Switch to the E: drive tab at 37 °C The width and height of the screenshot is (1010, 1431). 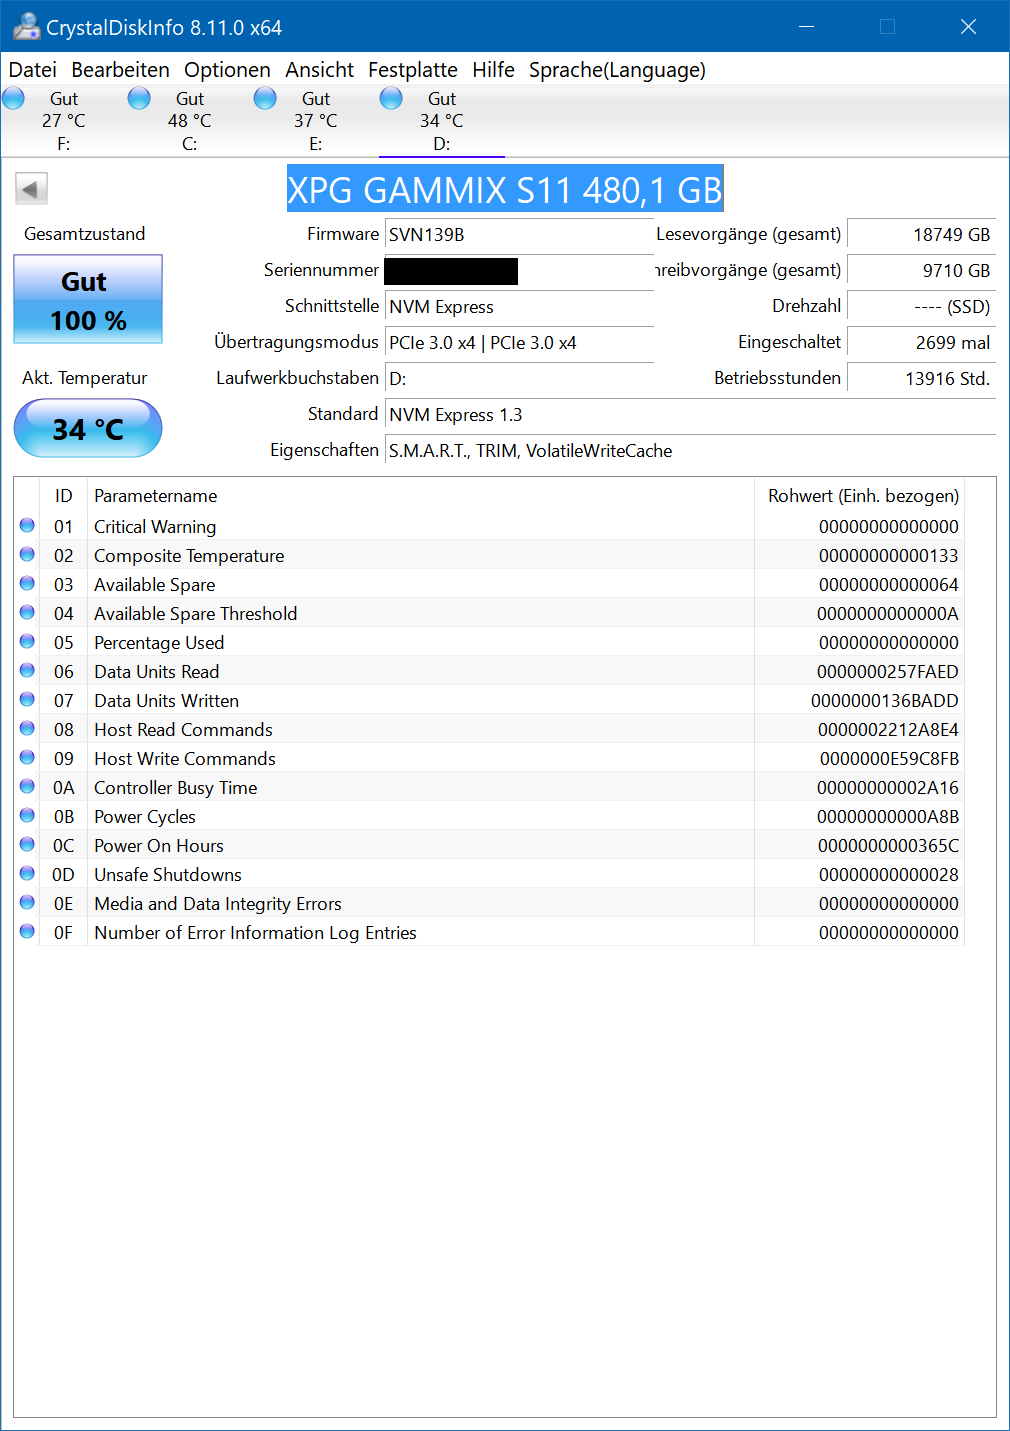(x=316, y=121)
